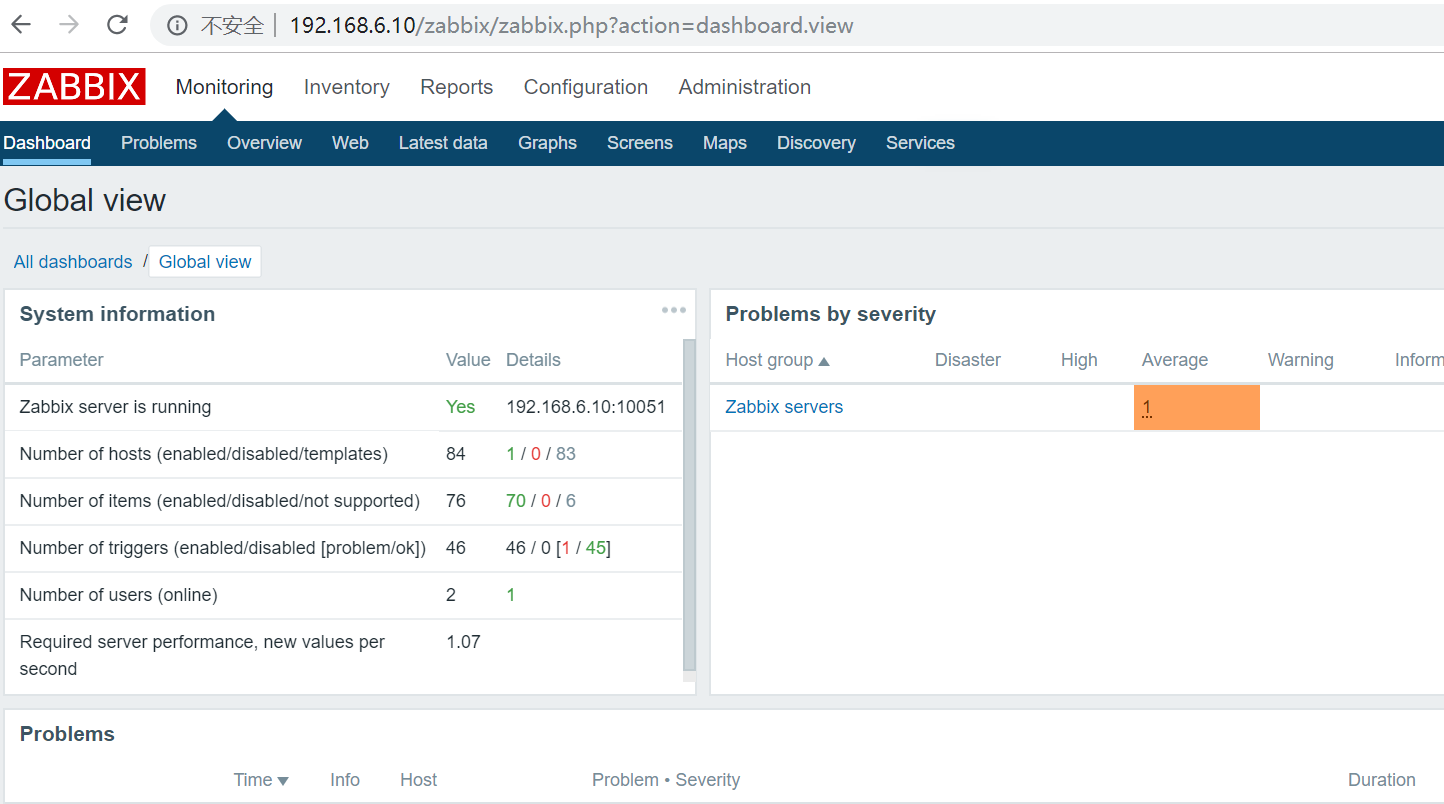
Task: Click the browser back arrow
Action: [21, 25]
